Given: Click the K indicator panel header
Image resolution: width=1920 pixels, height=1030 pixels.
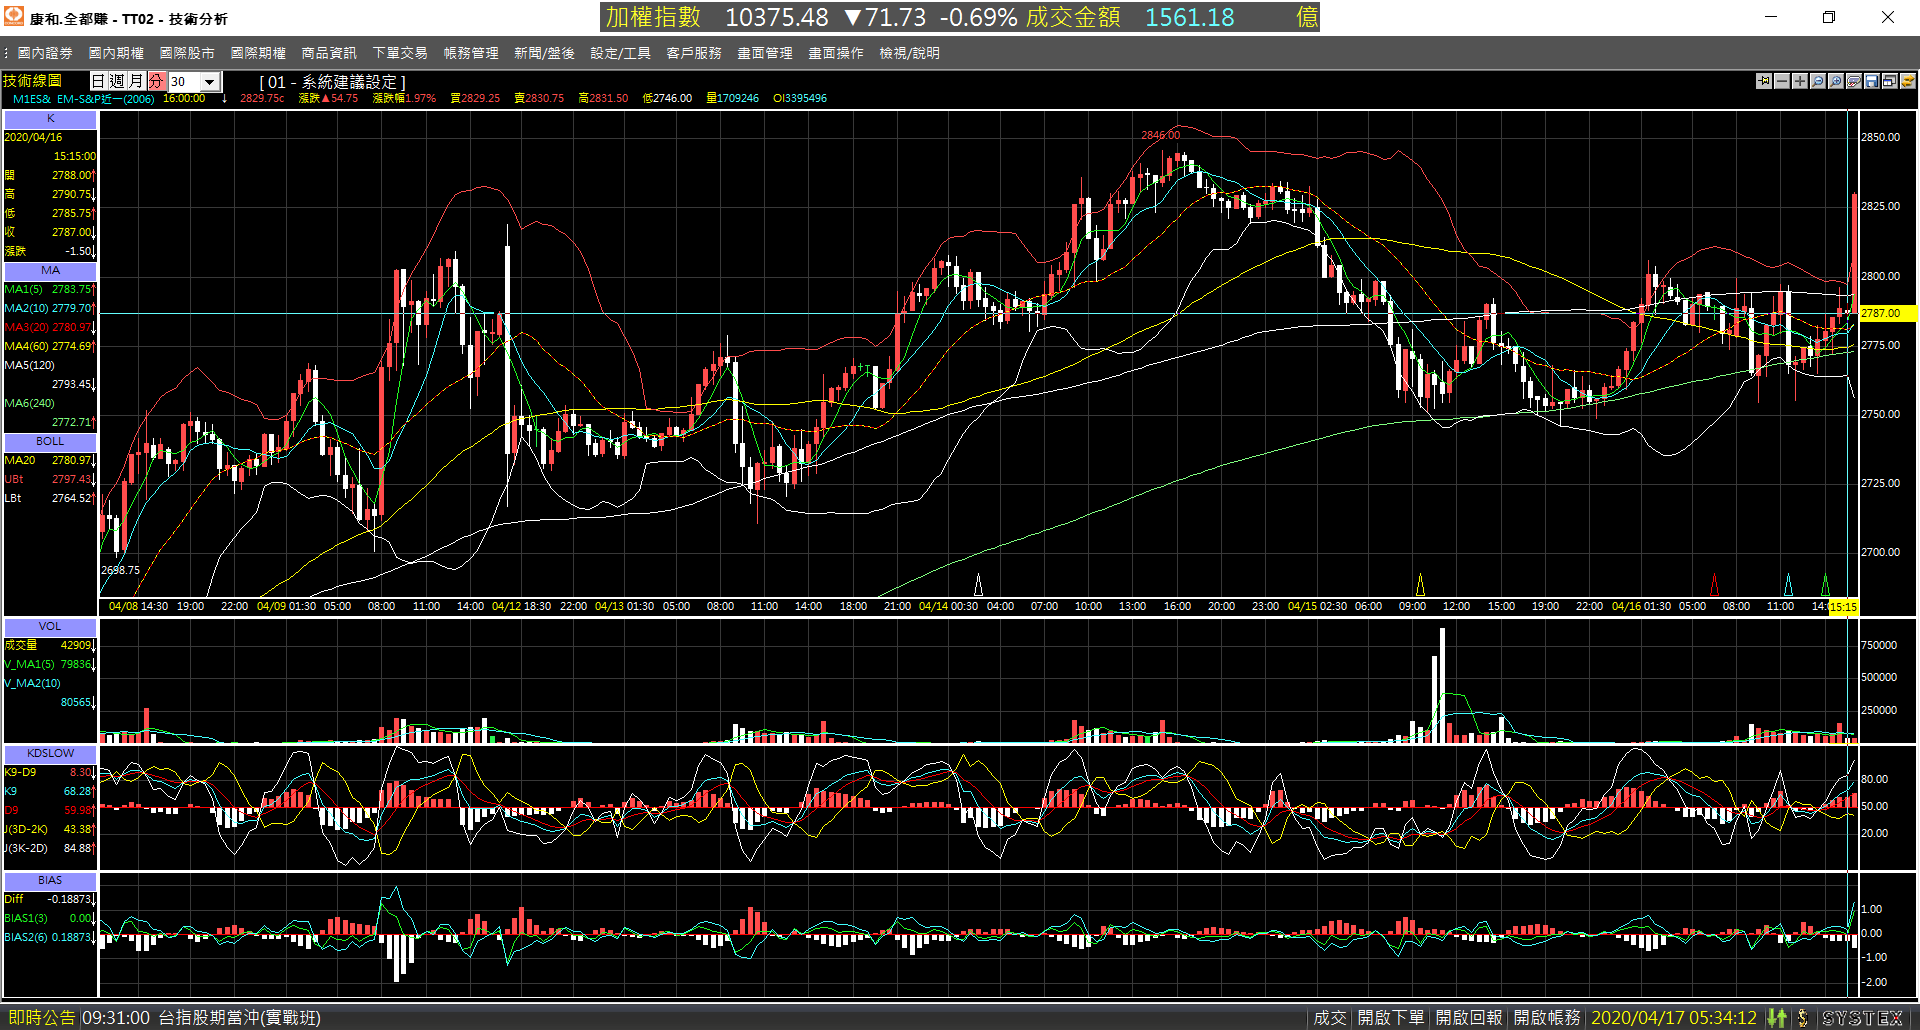Looking at the screenshot, I should (50, 119).
